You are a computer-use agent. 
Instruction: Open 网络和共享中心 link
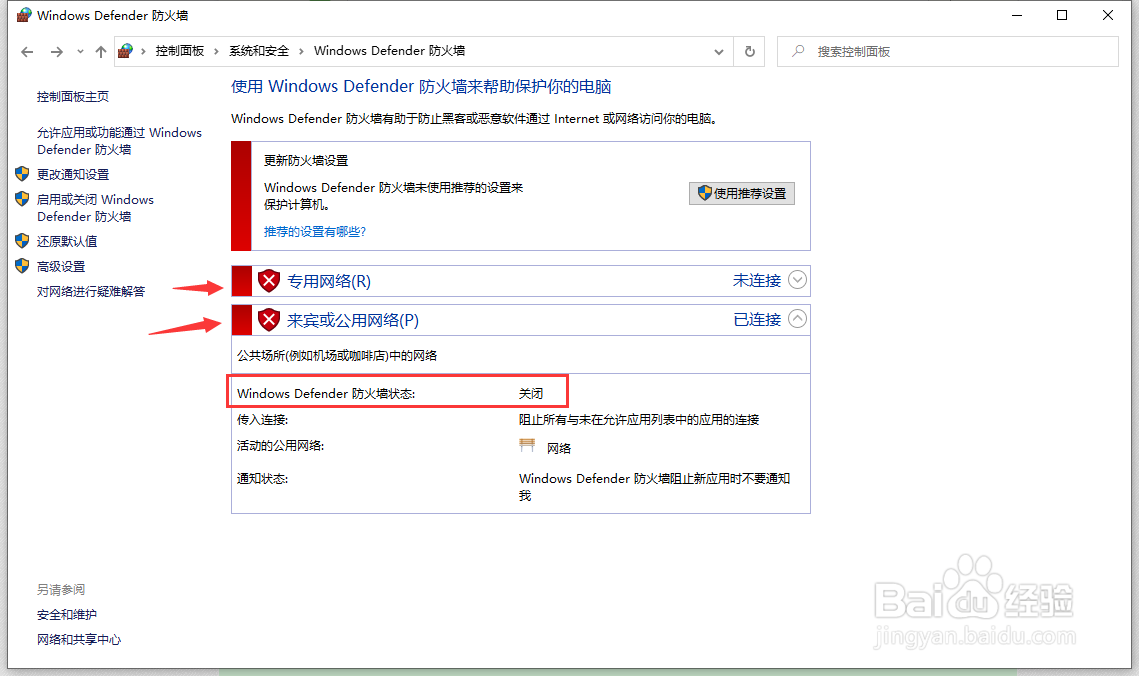[79, 640]
